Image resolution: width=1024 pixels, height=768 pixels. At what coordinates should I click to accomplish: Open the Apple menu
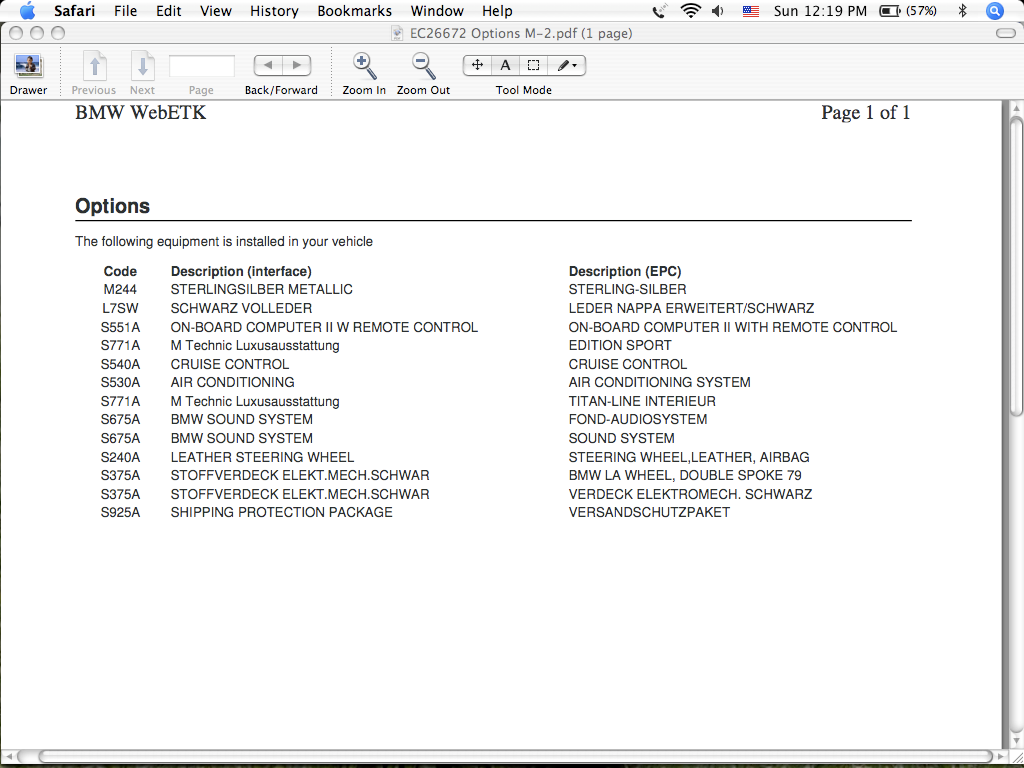27,11
